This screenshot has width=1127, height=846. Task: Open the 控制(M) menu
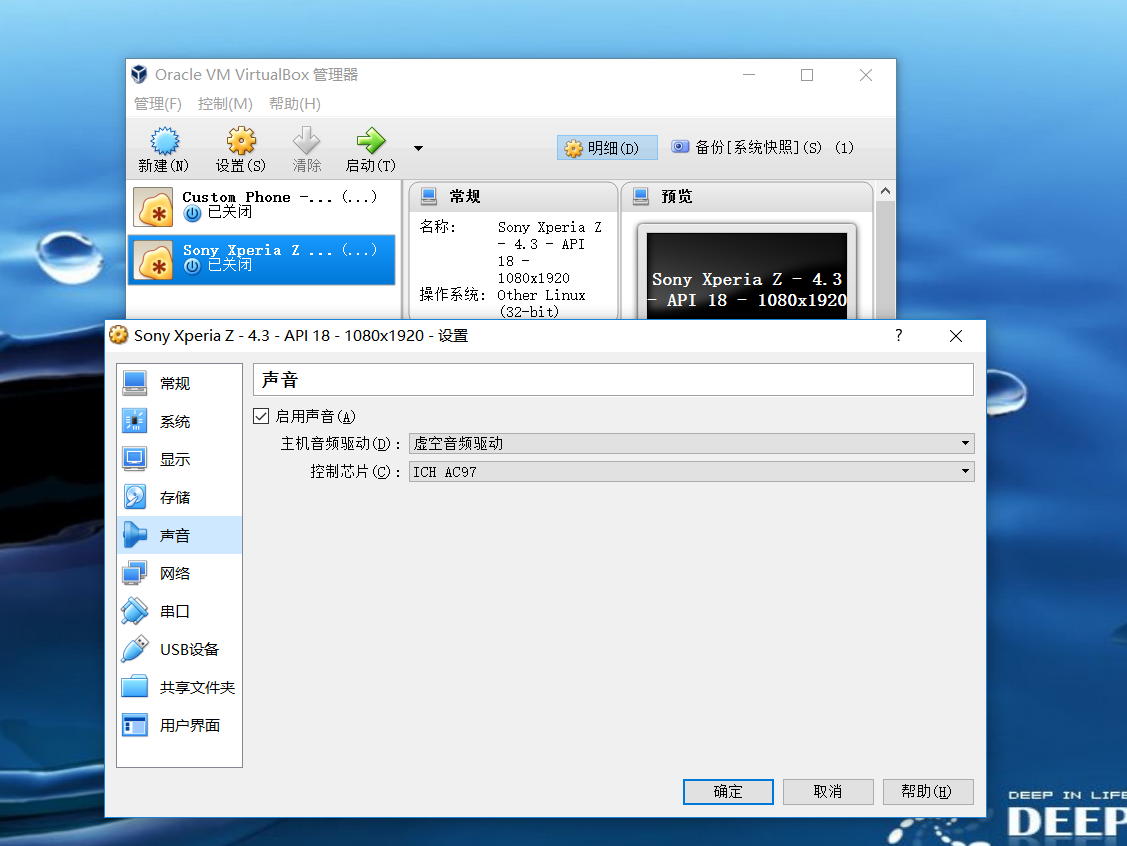pos(225,104)
